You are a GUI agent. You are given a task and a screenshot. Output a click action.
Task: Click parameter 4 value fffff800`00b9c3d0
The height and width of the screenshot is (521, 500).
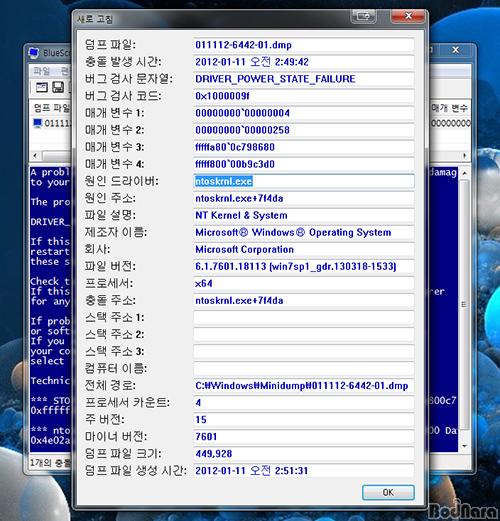(304, 164)
